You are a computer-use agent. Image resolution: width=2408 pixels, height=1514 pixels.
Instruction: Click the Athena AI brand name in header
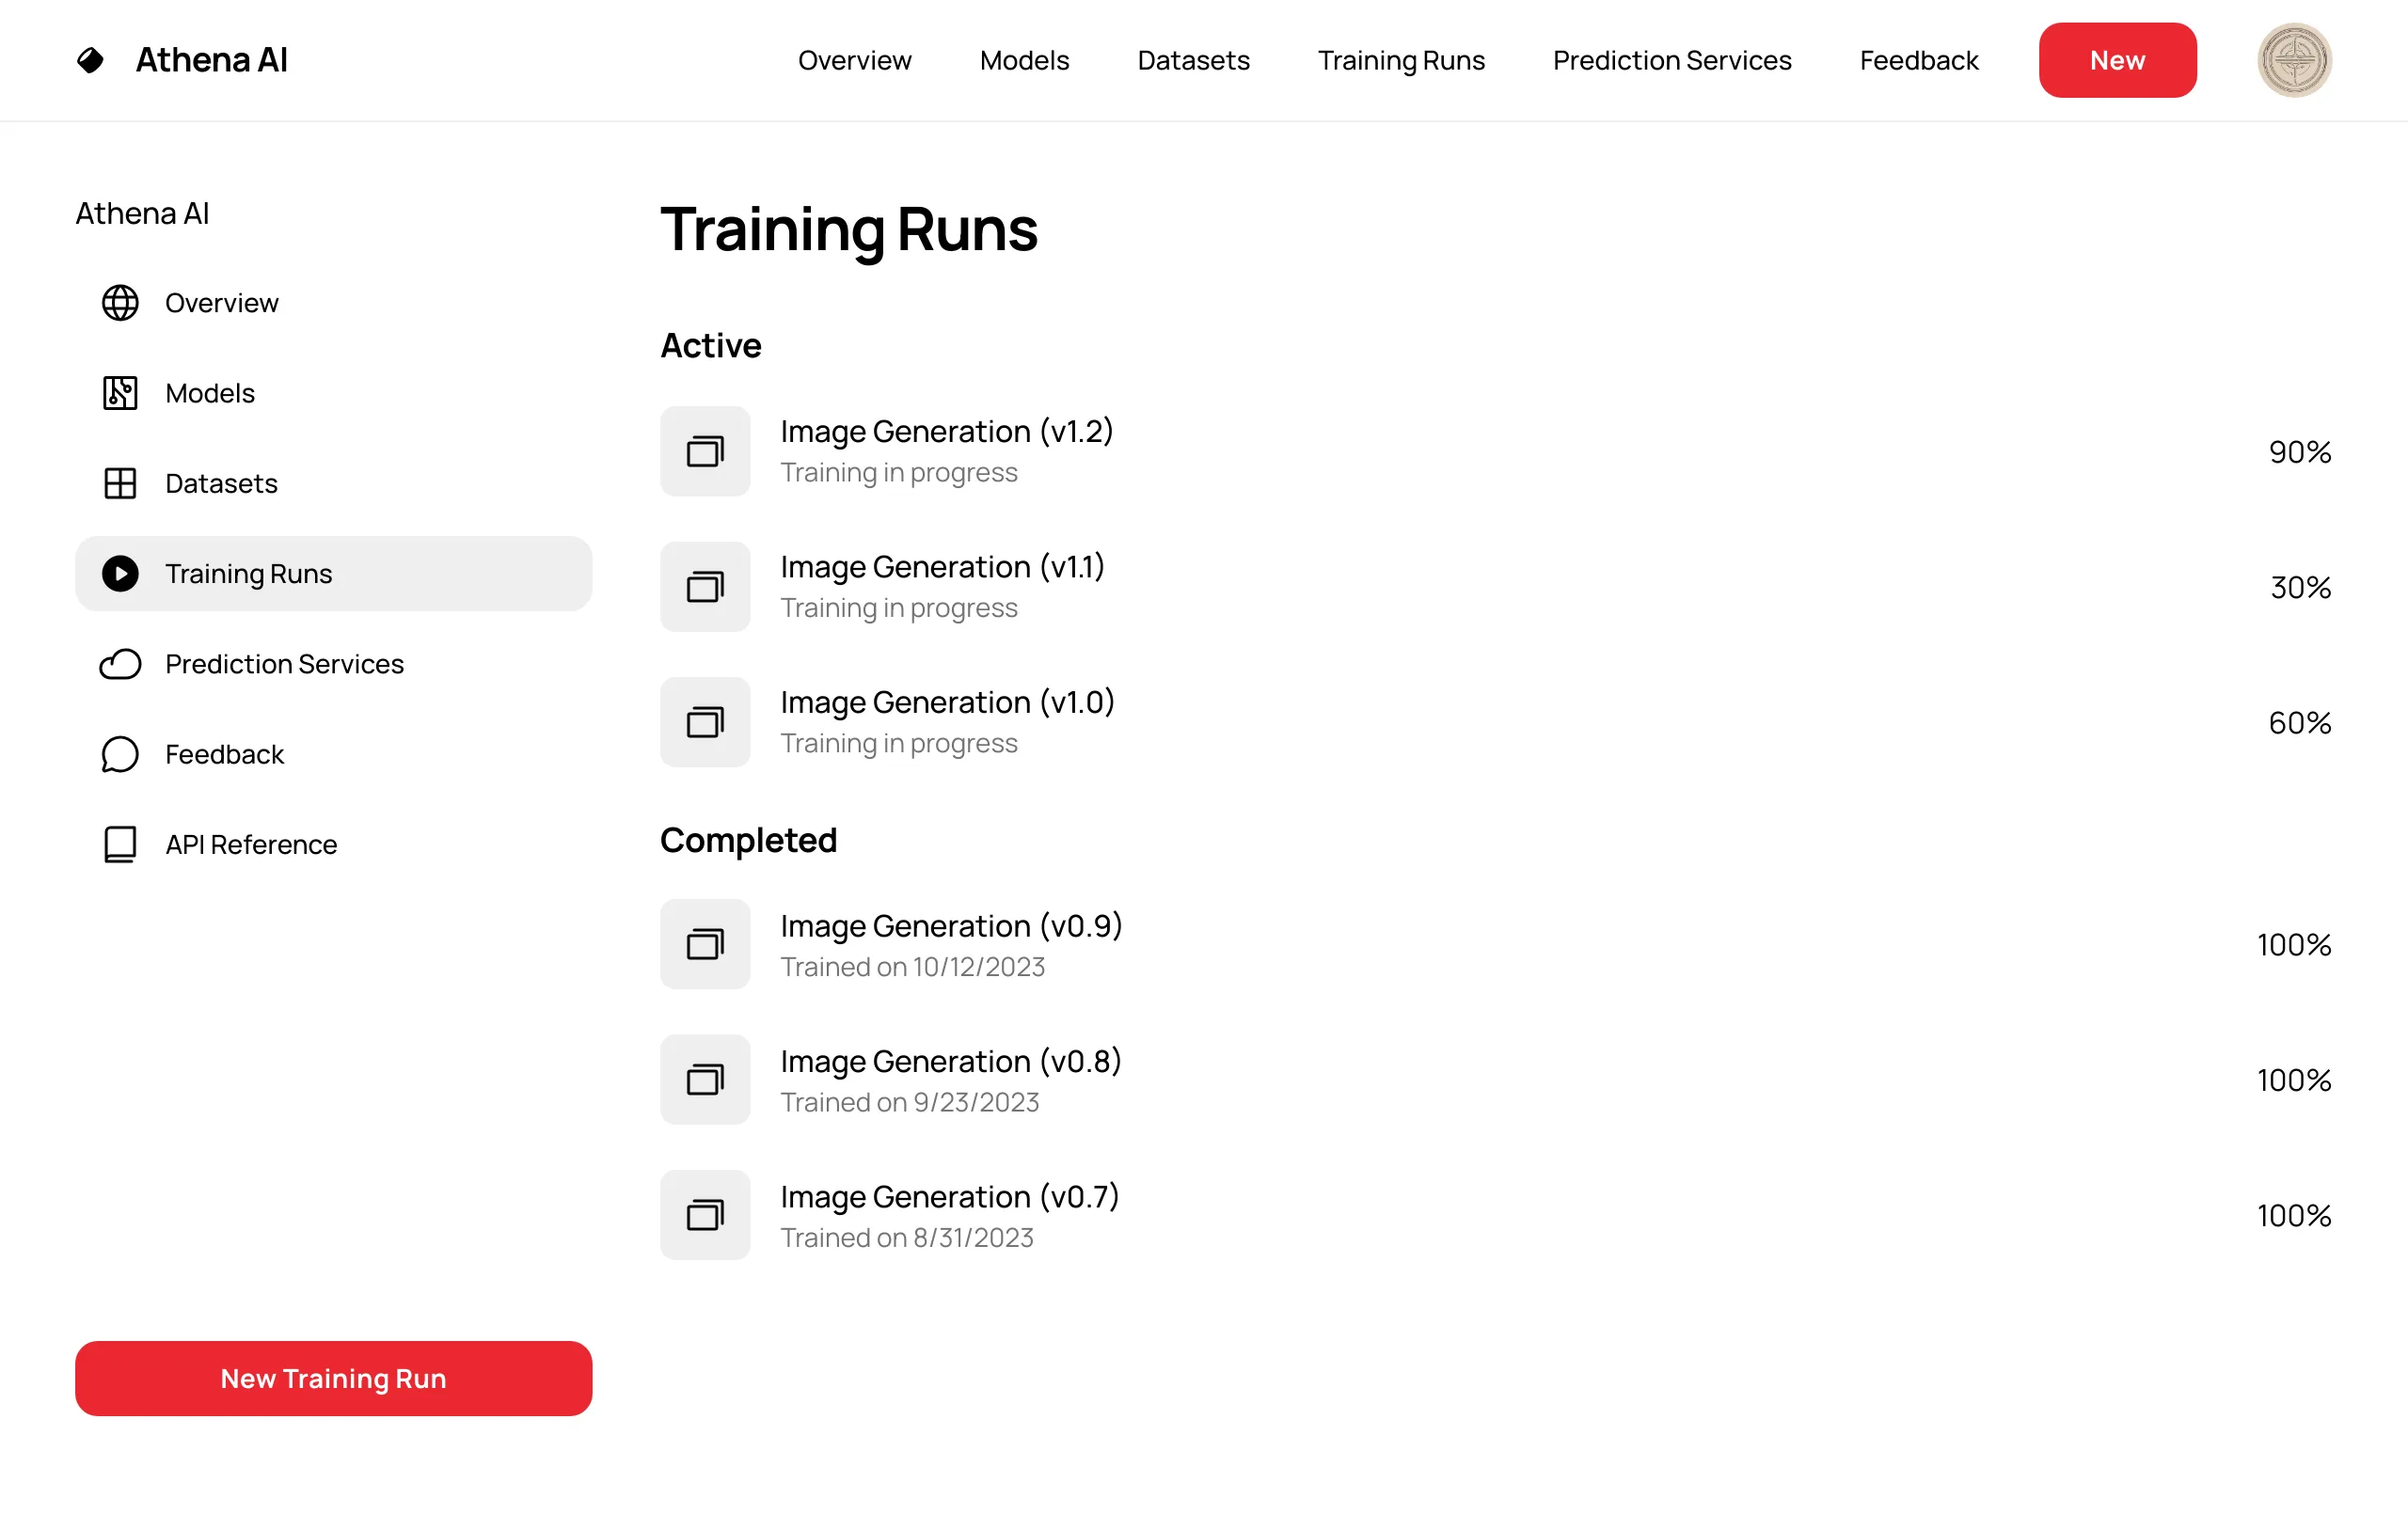point(211,60)
